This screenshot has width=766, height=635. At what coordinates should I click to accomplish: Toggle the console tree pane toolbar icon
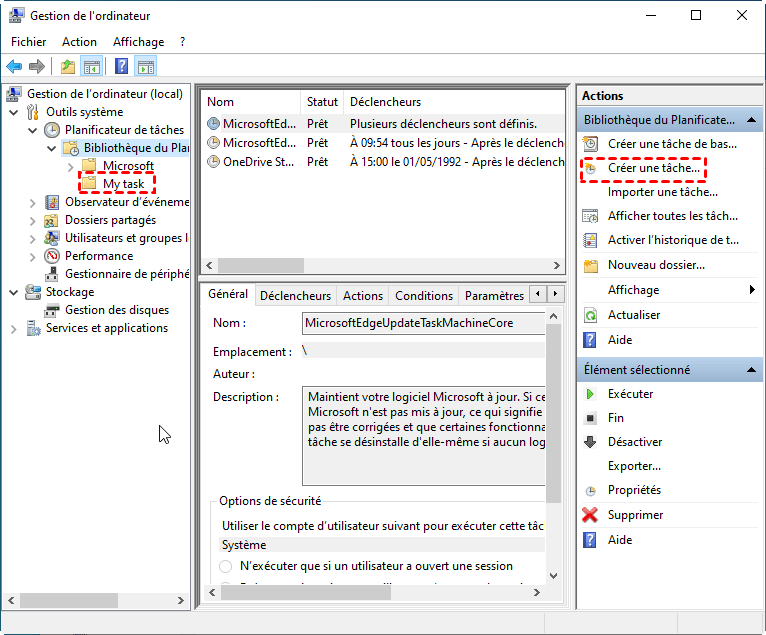coord(92,66)
